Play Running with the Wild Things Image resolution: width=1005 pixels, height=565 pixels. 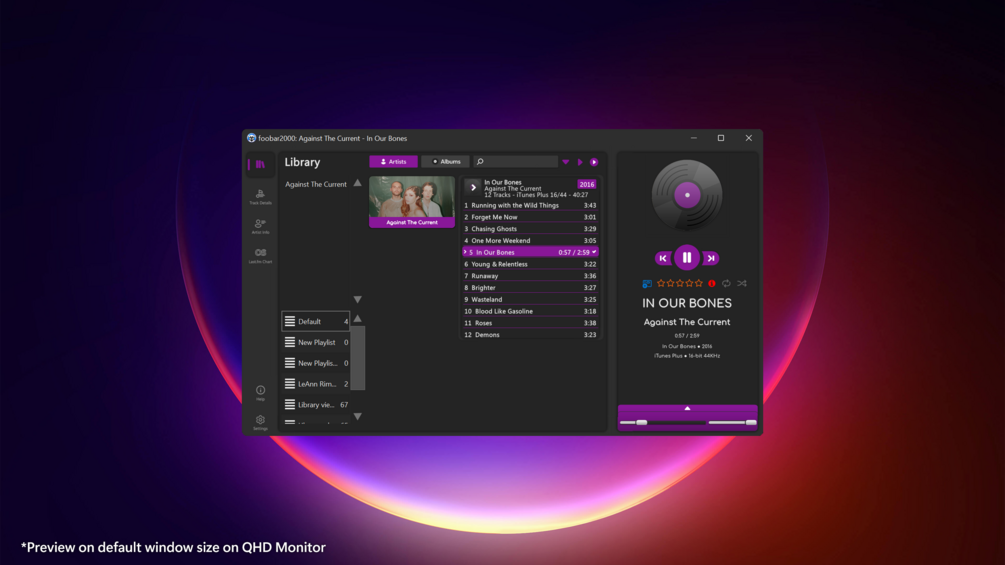[x=530, y=206]
